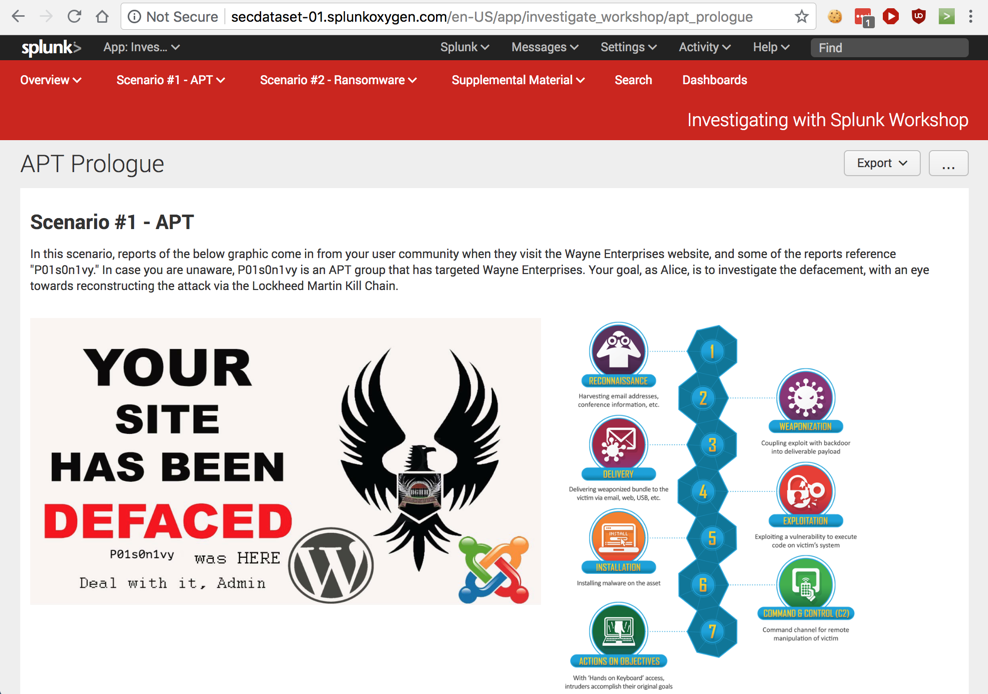The image size is (988, 694).
Task: Click the Scenario #1 - APT heading
Action: pyautogui.click(x=112, y=222)
